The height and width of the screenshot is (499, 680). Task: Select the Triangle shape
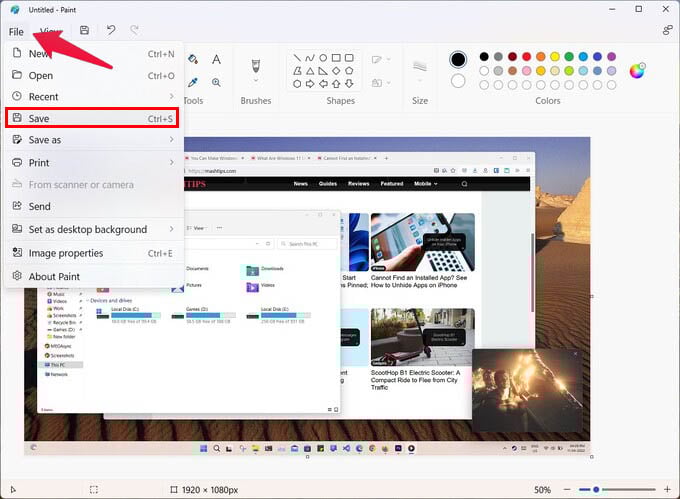[310, 71]
